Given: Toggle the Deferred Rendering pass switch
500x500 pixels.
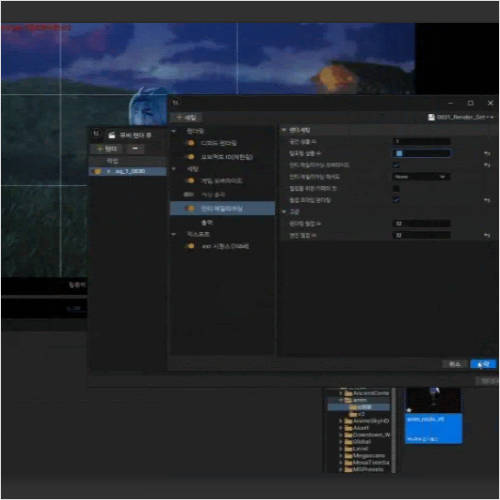Looking at the screenshot, I should point(189,143).
